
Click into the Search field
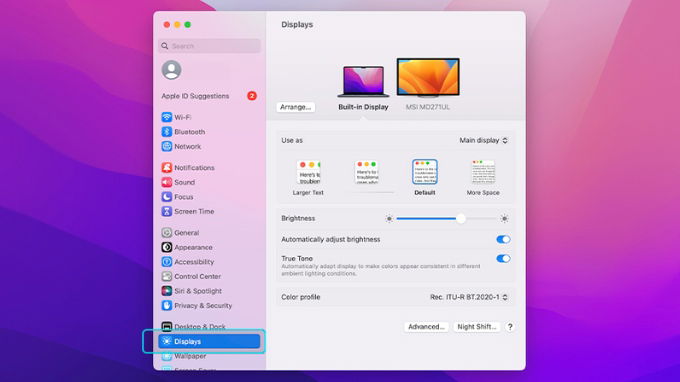point(209,46)
